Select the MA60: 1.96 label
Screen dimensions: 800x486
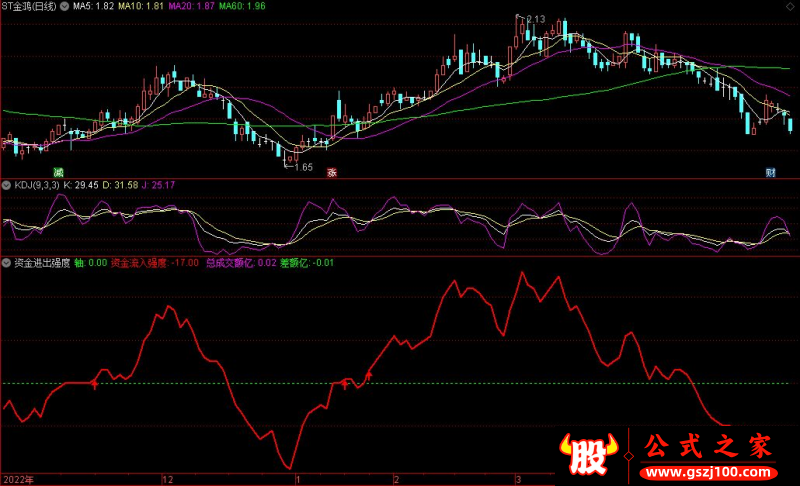(244, 7)
